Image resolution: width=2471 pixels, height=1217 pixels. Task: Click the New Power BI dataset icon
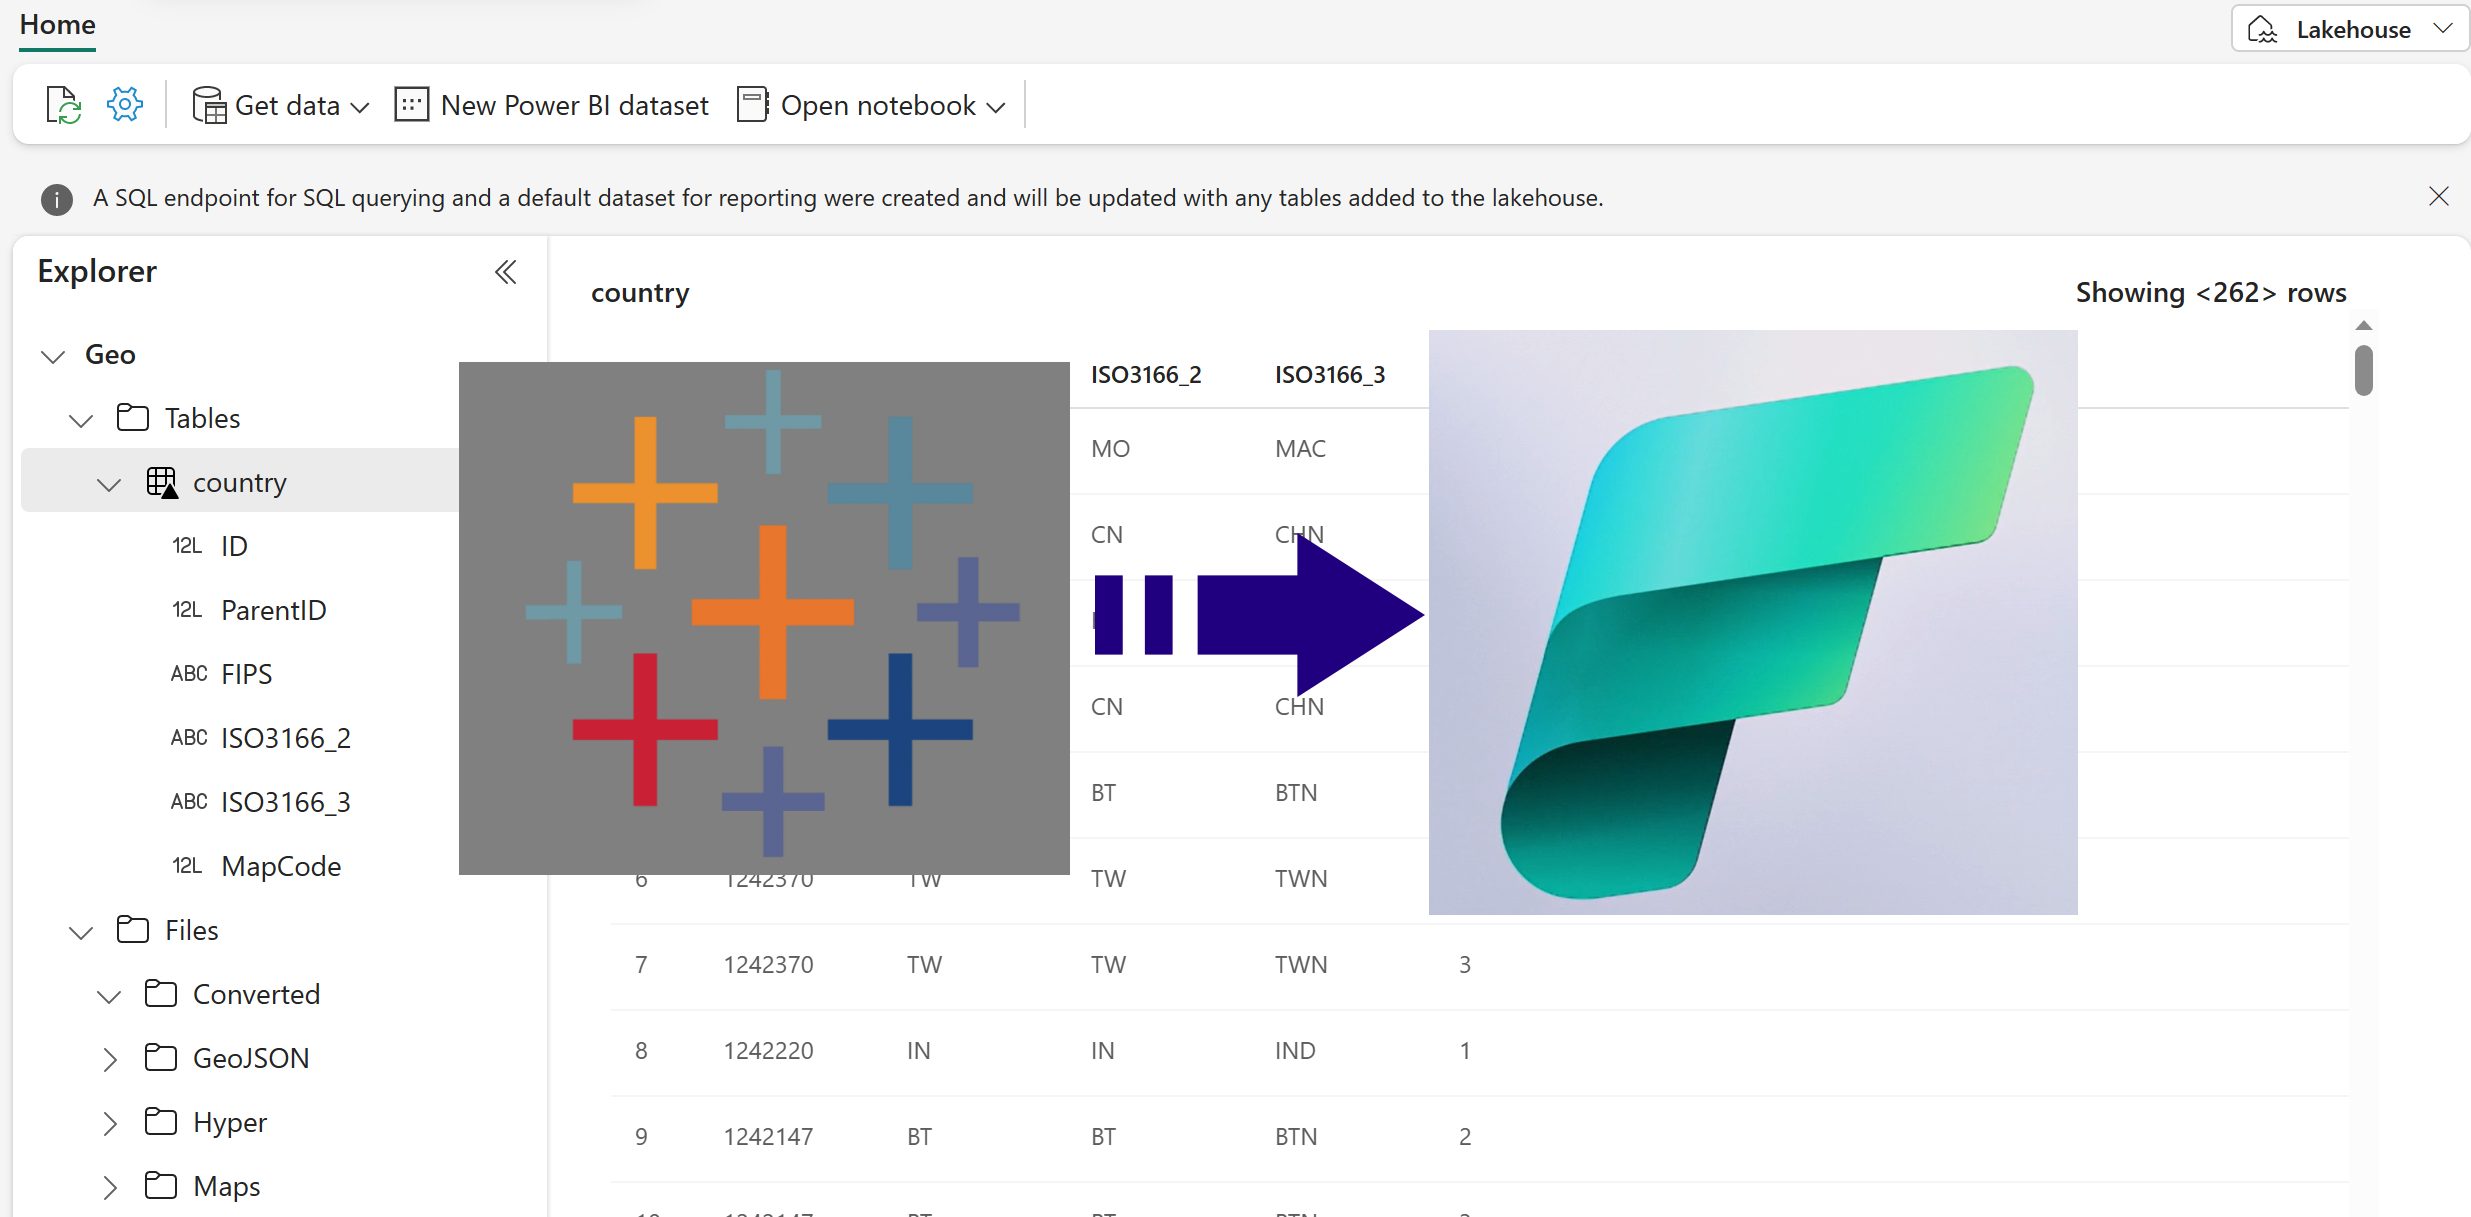[x=410, y=103]
